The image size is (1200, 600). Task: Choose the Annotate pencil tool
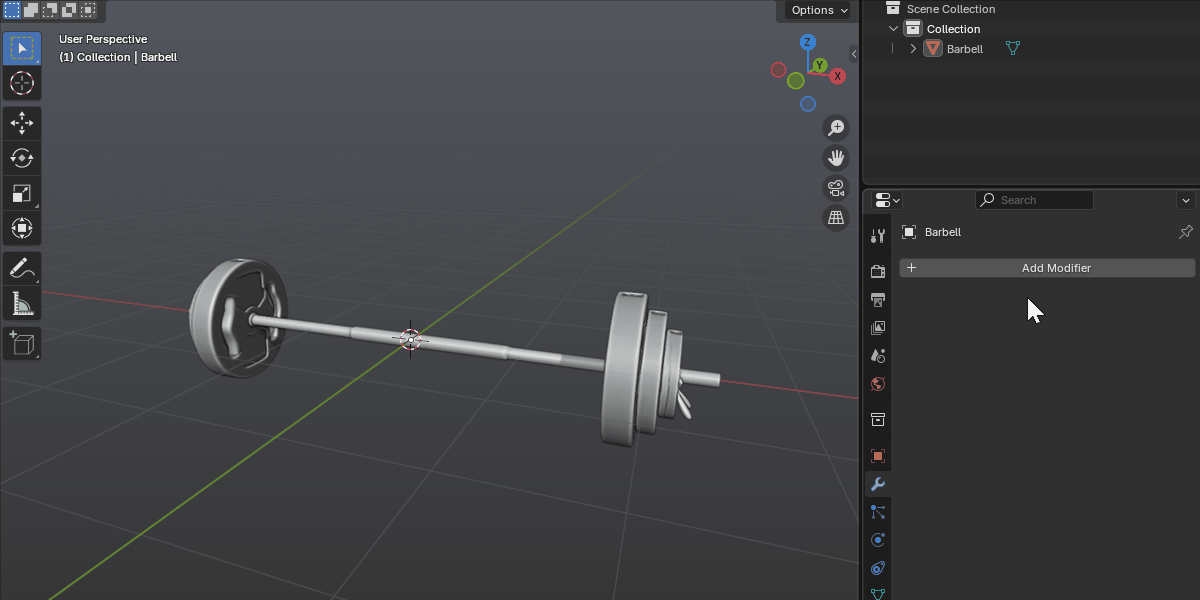click(x=21, y=268)
